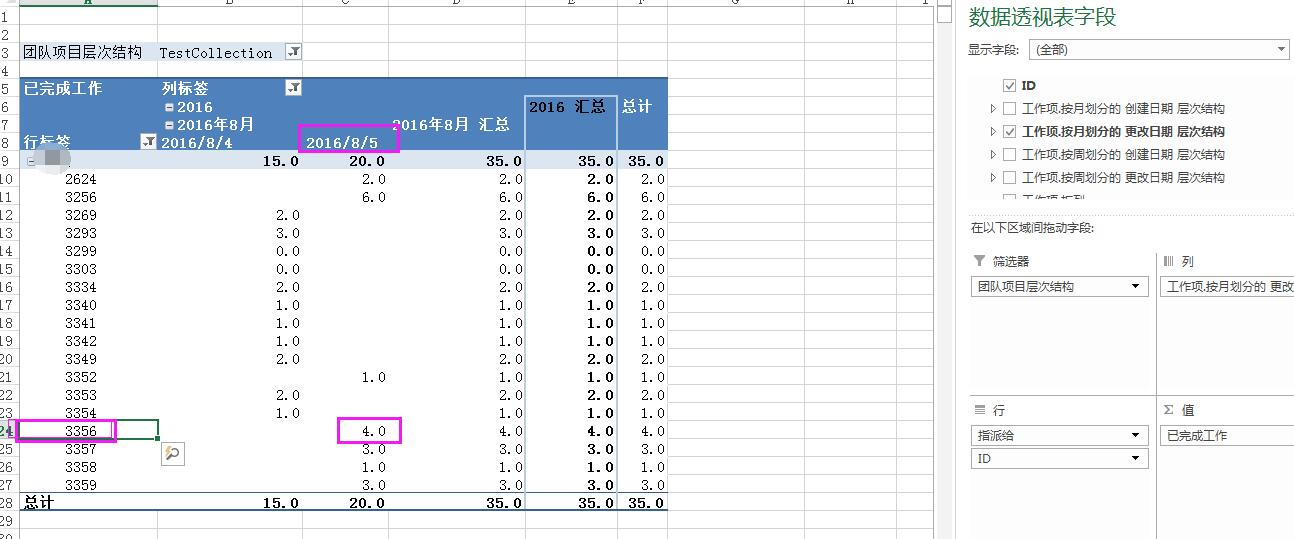Image resolution: width=1294 pixels, height=539 pixels.
Task: Open 行标签 row filter icon
Action: (x=148, y=142)
